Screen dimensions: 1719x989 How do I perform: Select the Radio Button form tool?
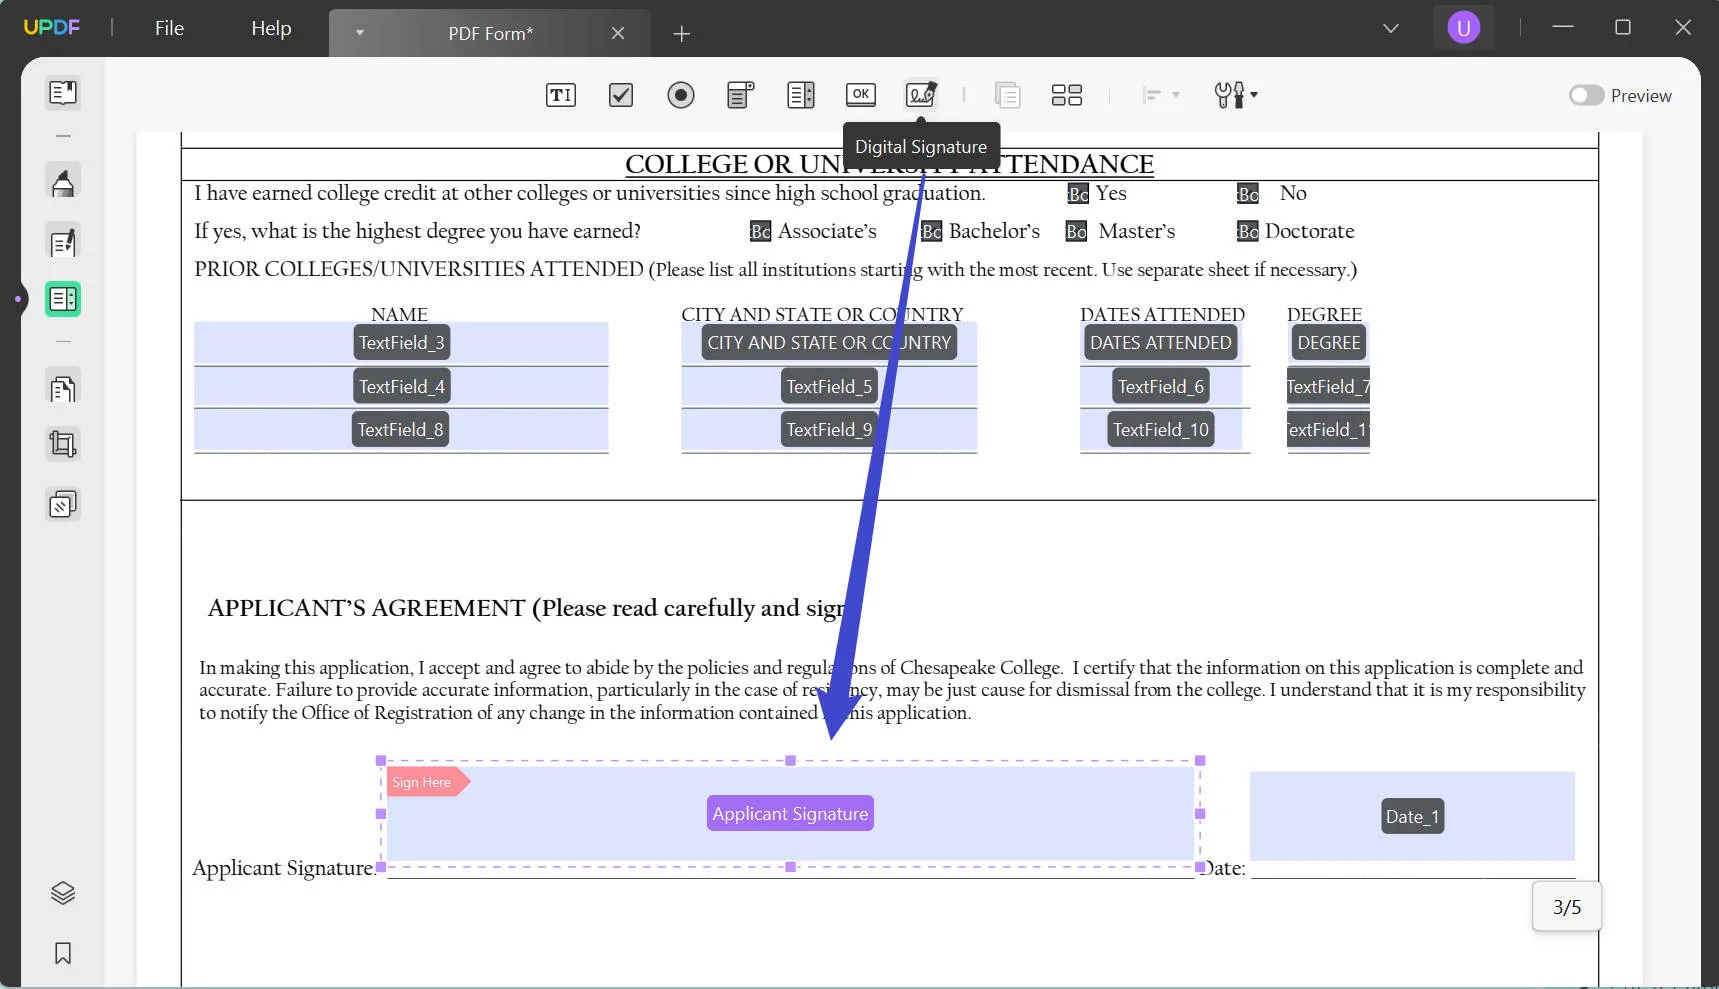coord(681,95)
